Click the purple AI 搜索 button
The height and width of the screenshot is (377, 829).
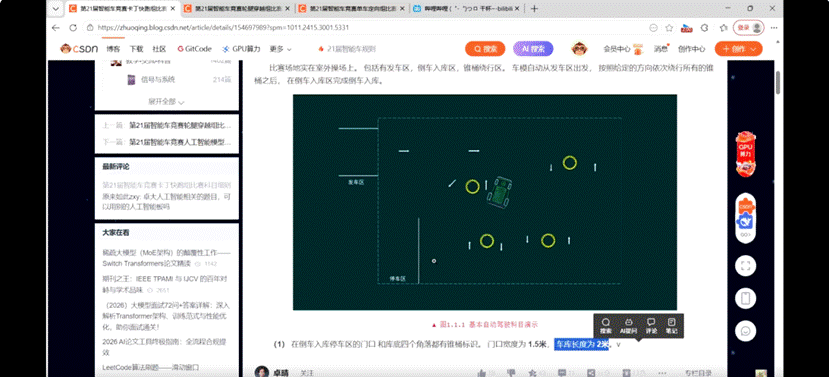(533, 49)
